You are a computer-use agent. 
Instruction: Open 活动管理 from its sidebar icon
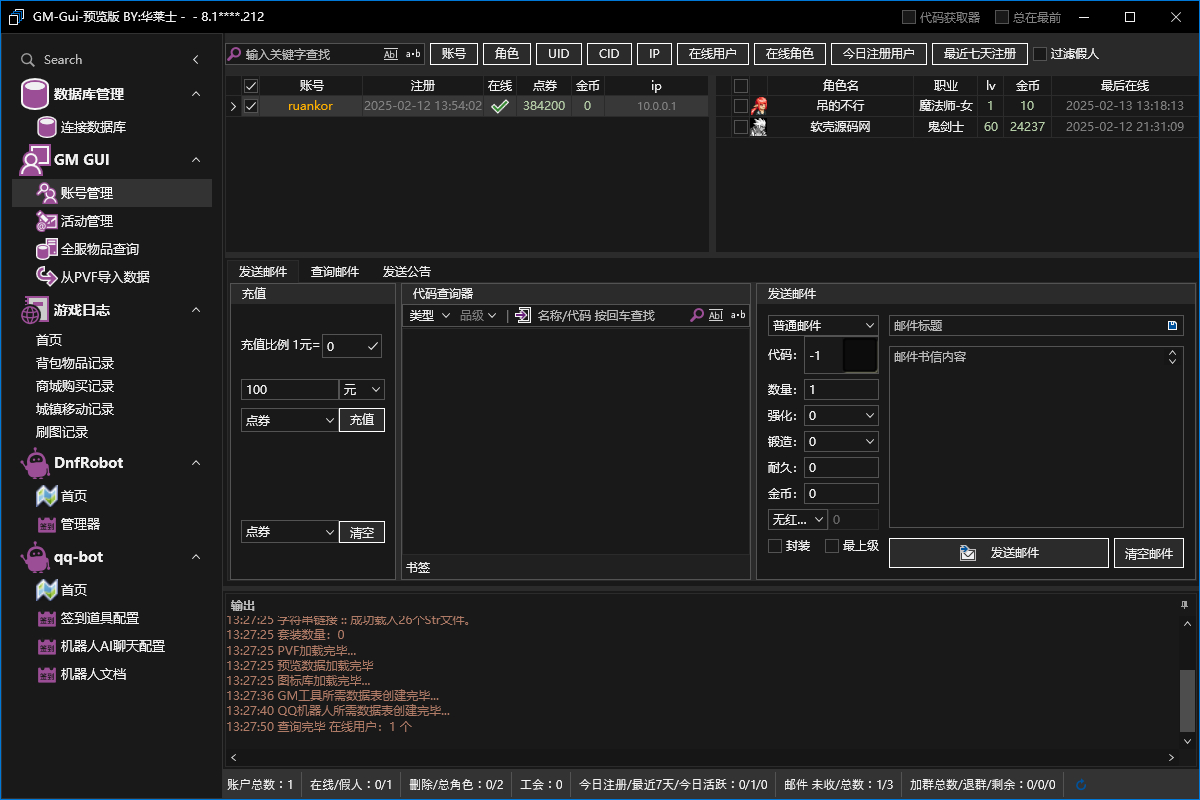pyautogui.click(x=46, y=221)
